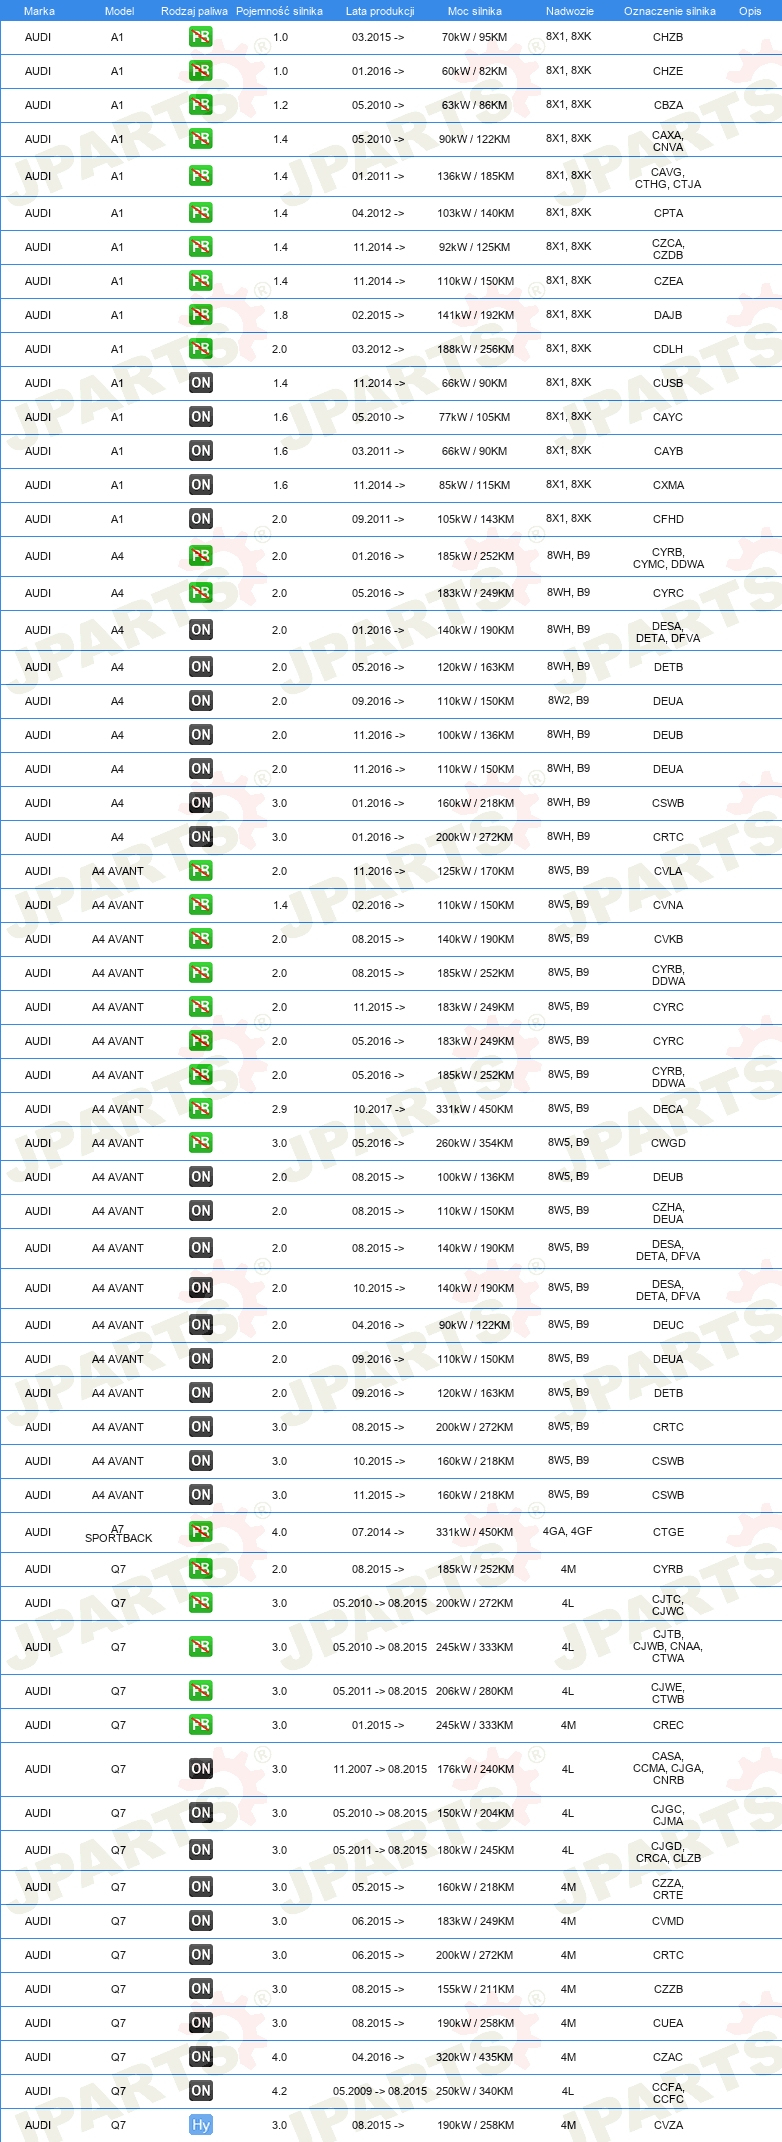
Task: Click the diesel ON icon in the CUSB row
Action: (x=200, y=383)
